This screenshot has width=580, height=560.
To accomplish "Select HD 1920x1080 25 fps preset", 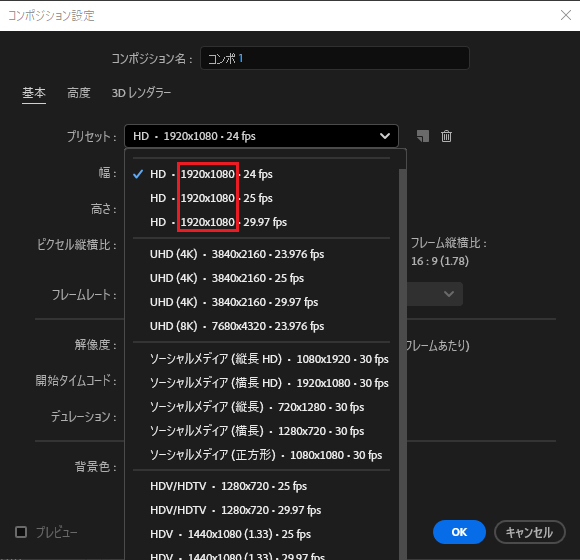I will point(261,198).
